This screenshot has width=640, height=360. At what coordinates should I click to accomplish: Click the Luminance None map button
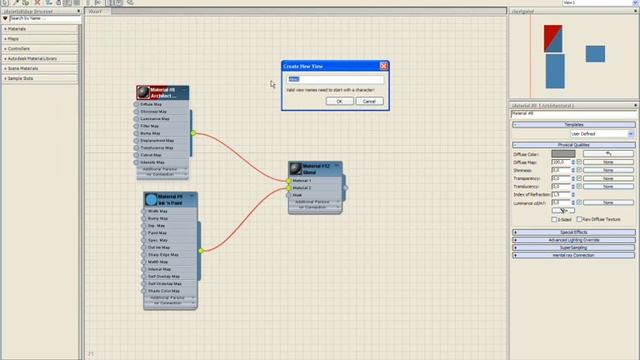coord(608,202)
